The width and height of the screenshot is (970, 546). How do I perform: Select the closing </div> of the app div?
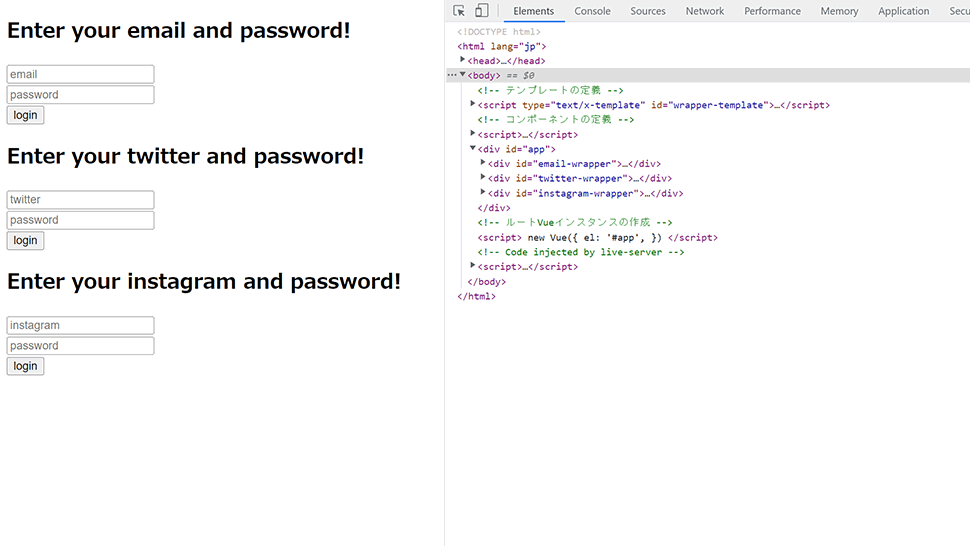pyautogui.click(x=494, y=208)
